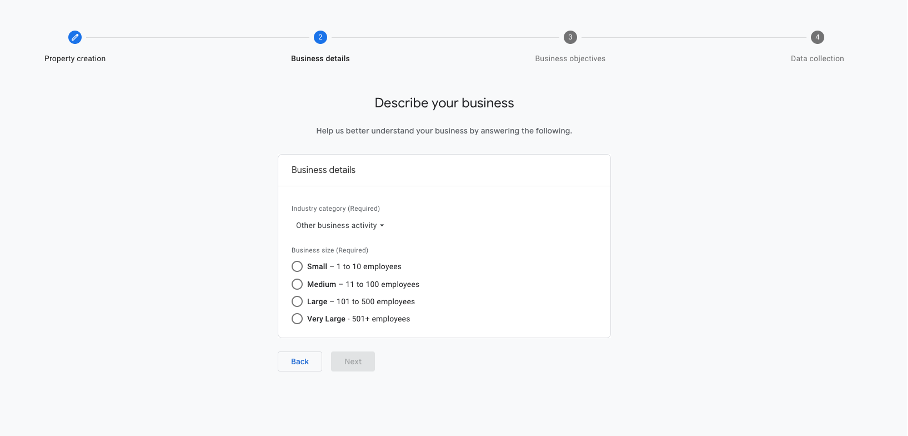This screenshot has width=908, height=436.
Task: Click the step 2 circle icon
Action: tap(320, 37)
